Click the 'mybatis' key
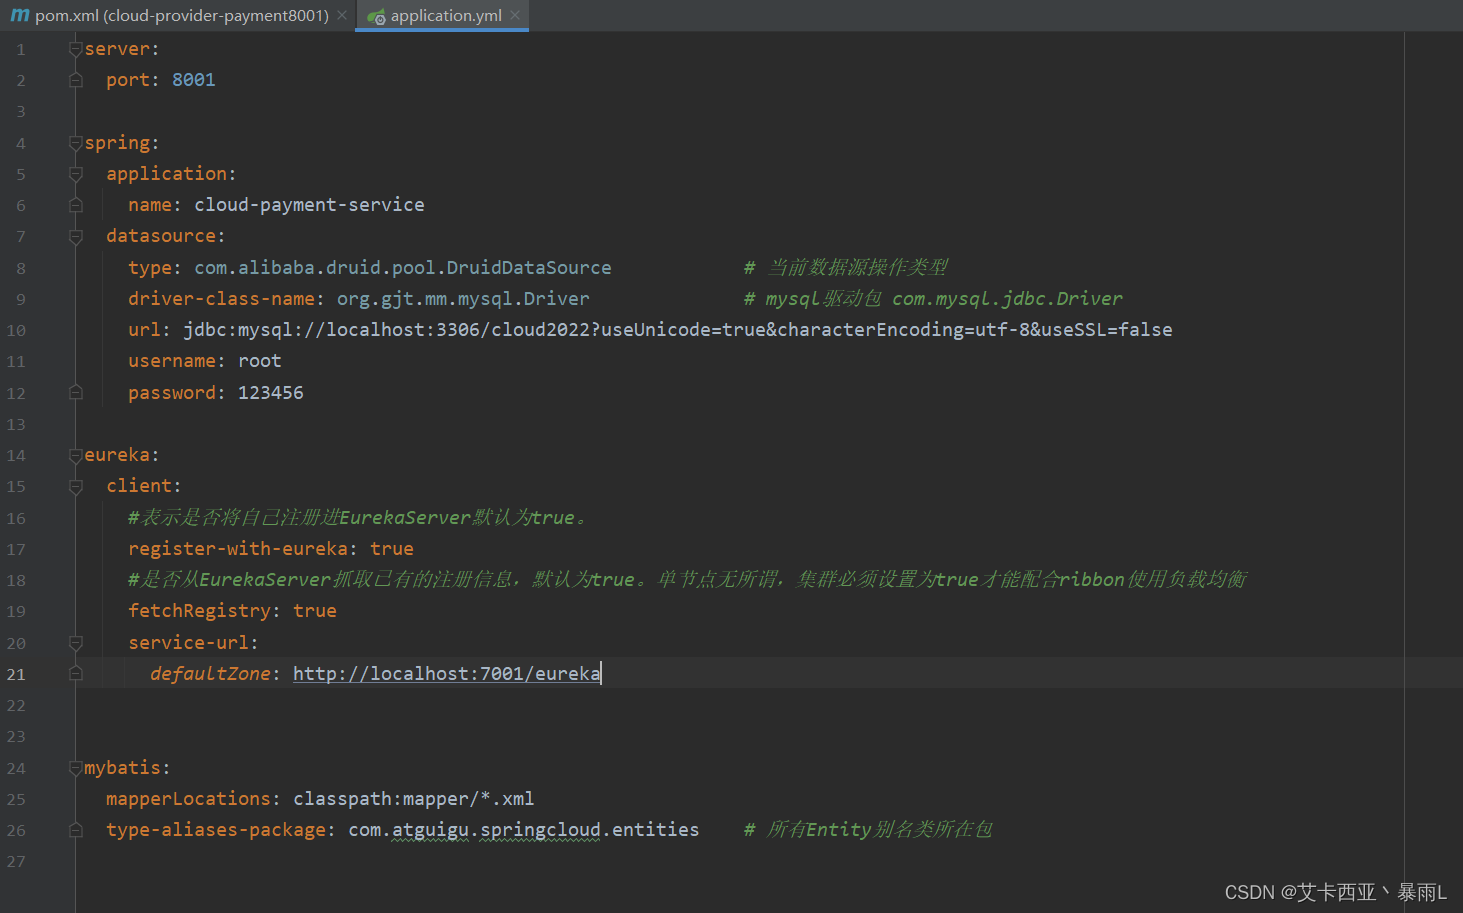The image size is (1463, 913). coord(122,767)
